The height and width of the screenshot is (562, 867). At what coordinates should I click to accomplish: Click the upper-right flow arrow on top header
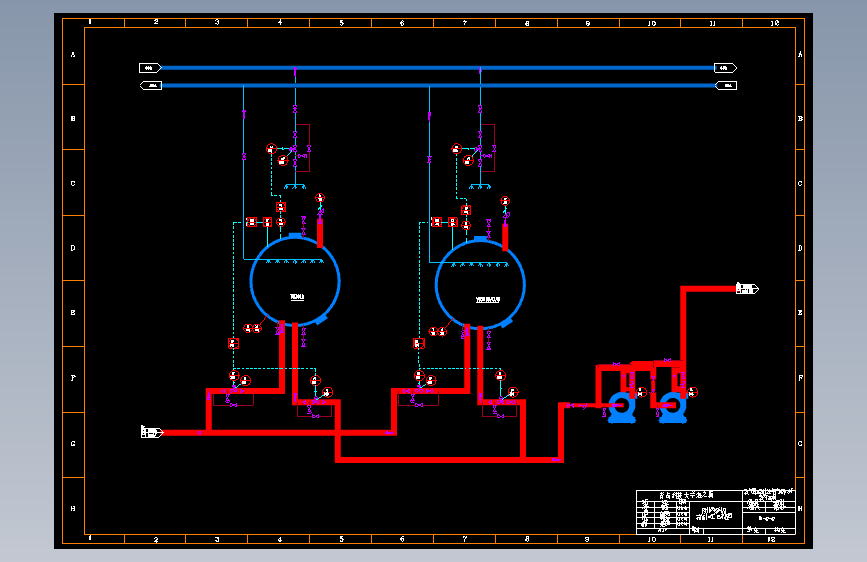(x=725, y=68)
